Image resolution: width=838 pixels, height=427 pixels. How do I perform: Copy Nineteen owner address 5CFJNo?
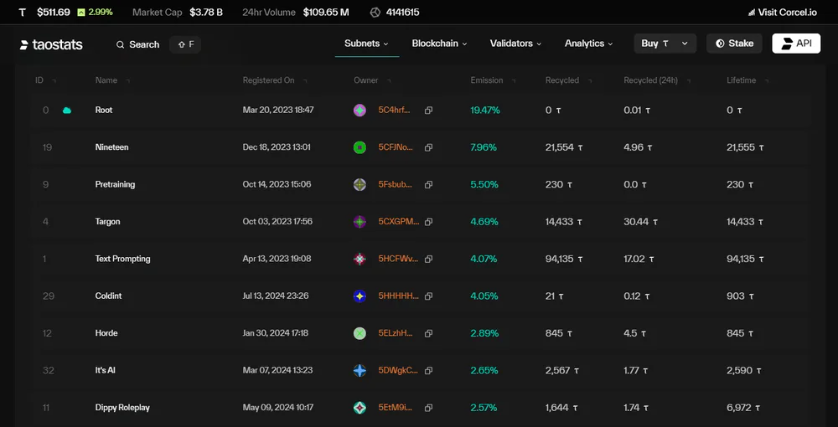[x=428, y=147]
